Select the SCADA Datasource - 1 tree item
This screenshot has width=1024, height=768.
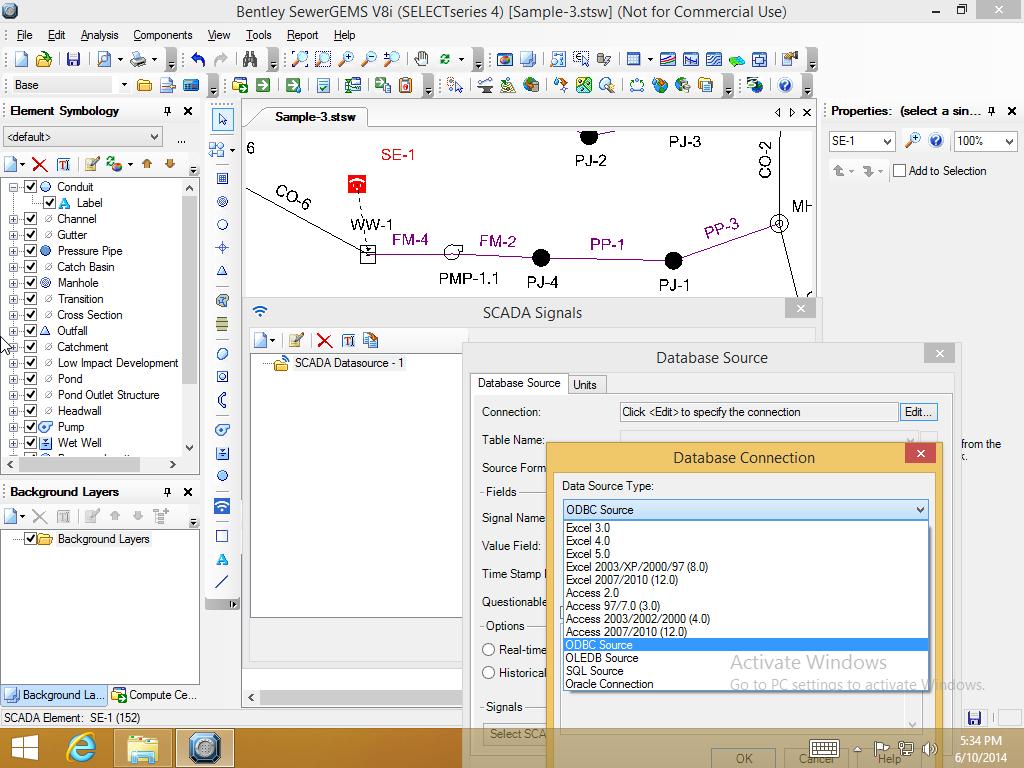click(x=349, y=363)
